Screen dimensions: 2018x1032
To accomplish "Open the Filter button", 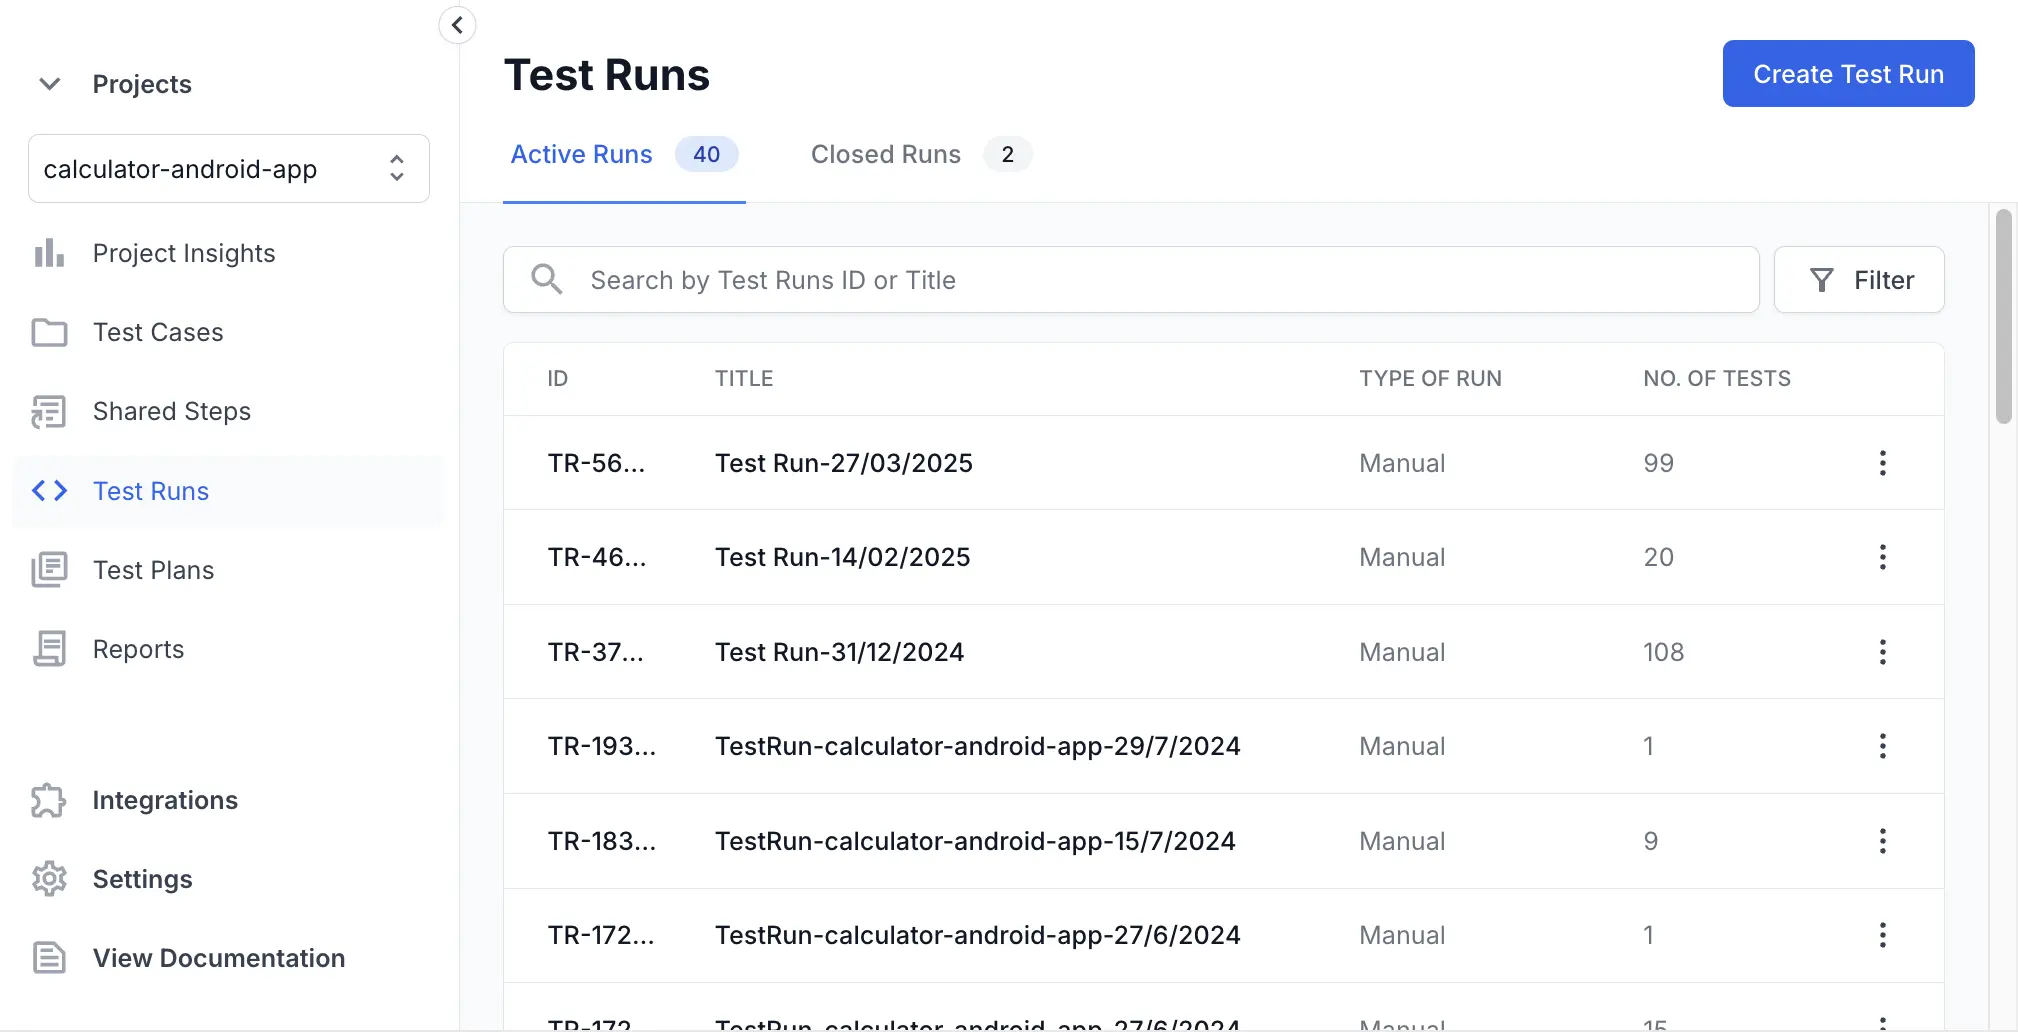I will (1859, 280).
